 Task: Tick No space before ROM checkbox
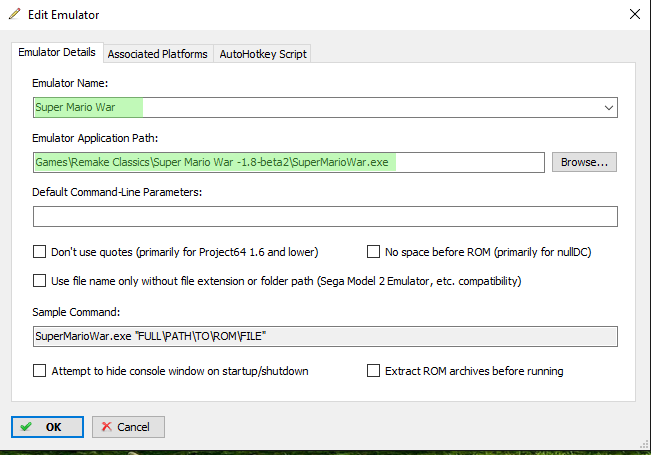(373, 252)
